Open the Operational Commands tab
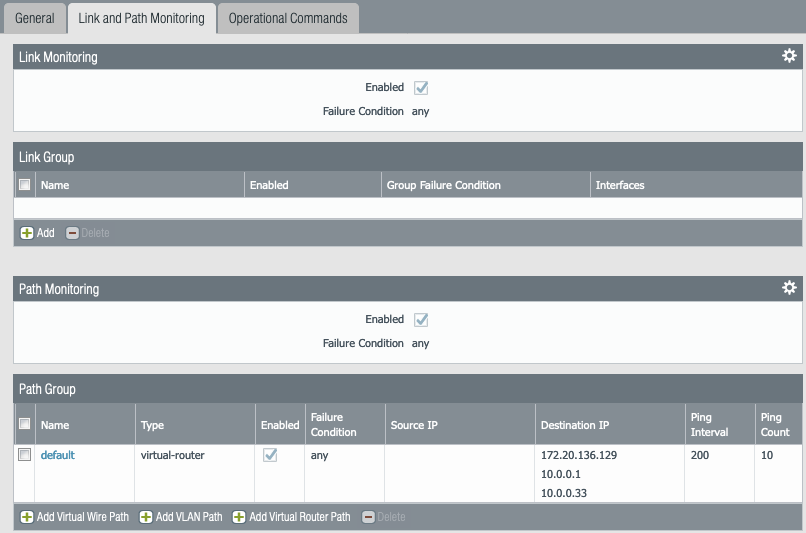The width and height of the screenshot is (806, 533). [288, 18]
